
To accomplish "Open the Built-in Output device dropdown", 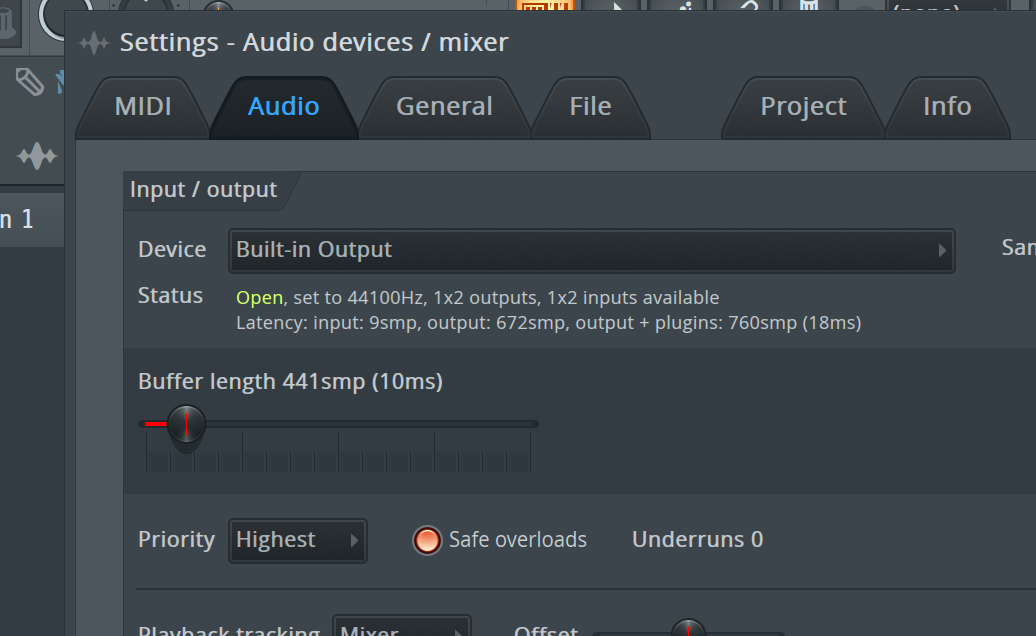I will pos(591,250).
